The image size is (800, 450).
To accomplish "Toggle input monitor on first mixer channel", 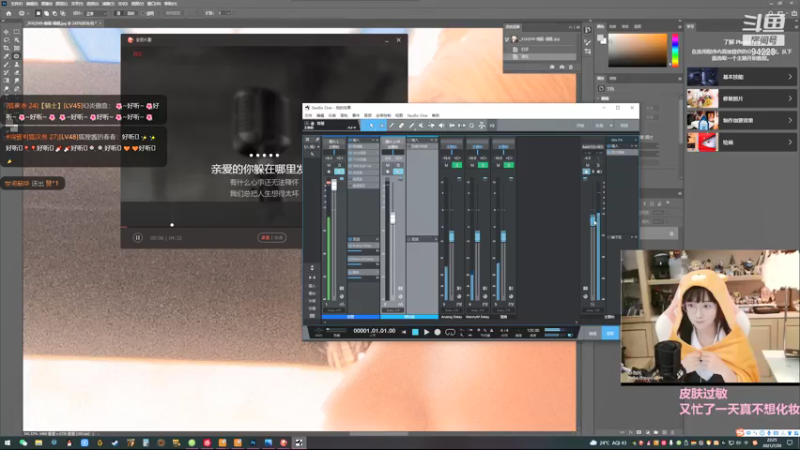I will [339, 172].
